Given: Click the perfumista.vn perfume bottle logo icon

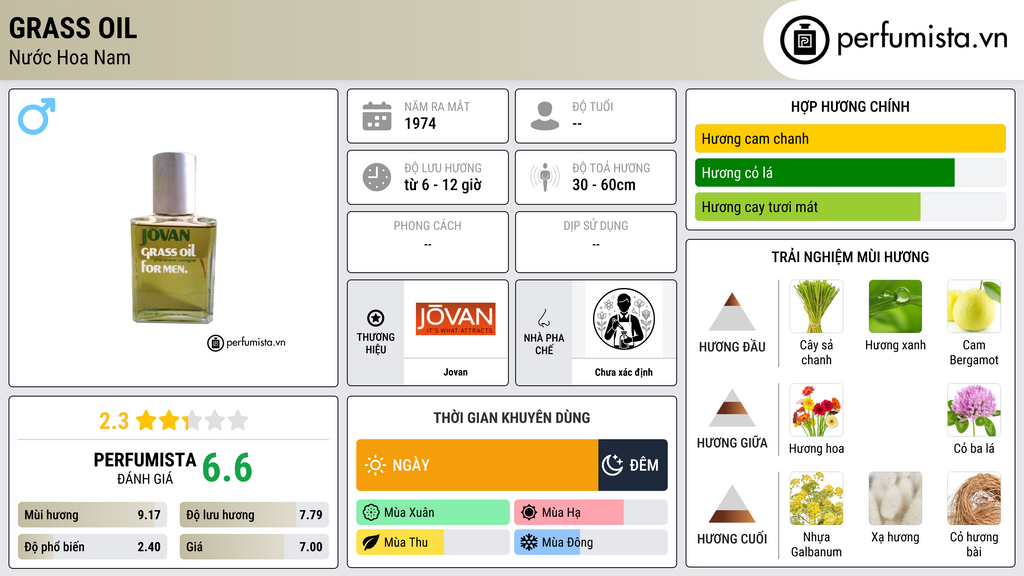Looking at the screenshot, I should [x=804, y=40].
